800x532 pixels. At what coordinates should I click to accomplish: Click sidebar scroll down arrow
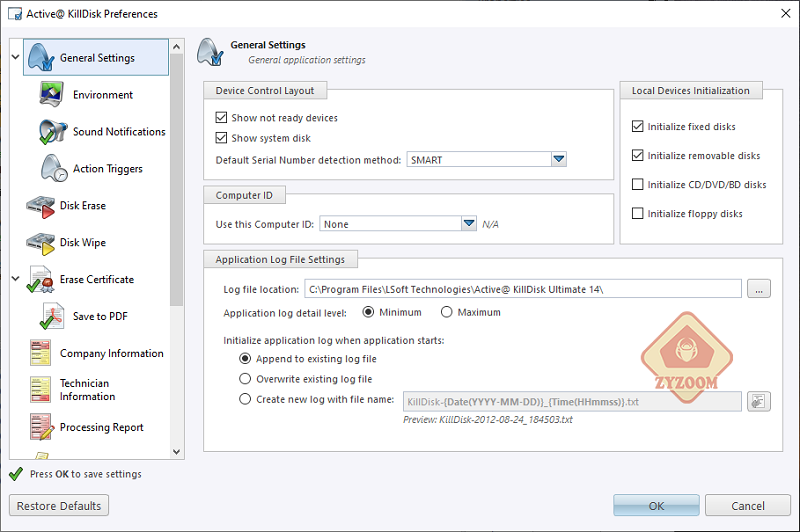[x=177, y=451]
